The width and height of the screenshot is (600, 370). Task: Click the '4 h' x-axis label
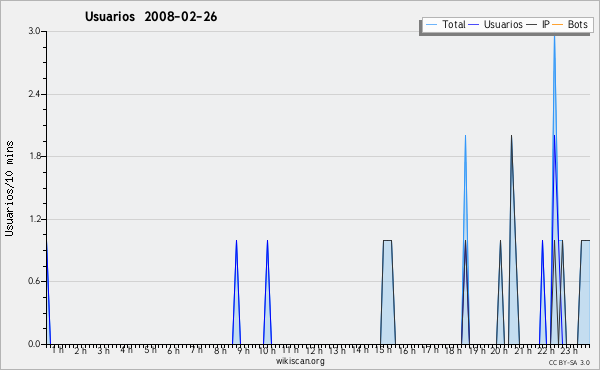tap(127, 350)
